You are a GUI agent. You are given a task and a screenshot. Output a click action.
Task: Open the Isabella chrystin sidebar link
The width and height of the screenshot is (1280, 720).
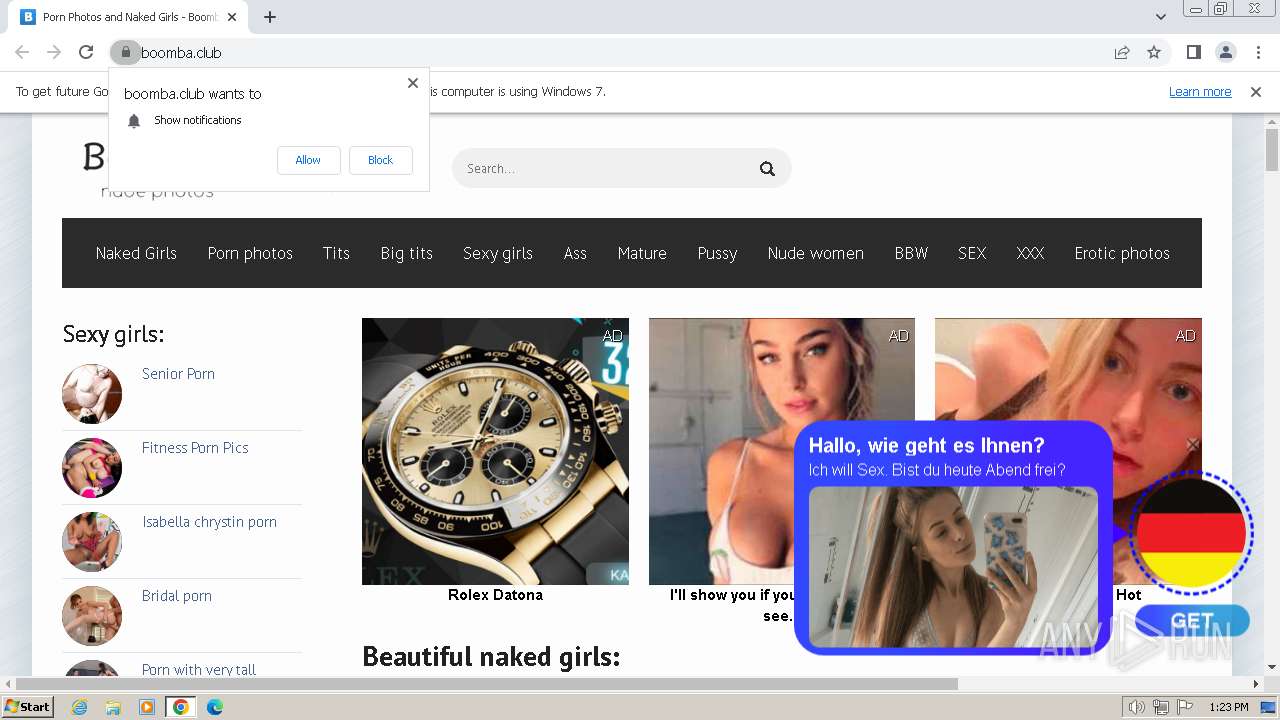click(209, 522)
